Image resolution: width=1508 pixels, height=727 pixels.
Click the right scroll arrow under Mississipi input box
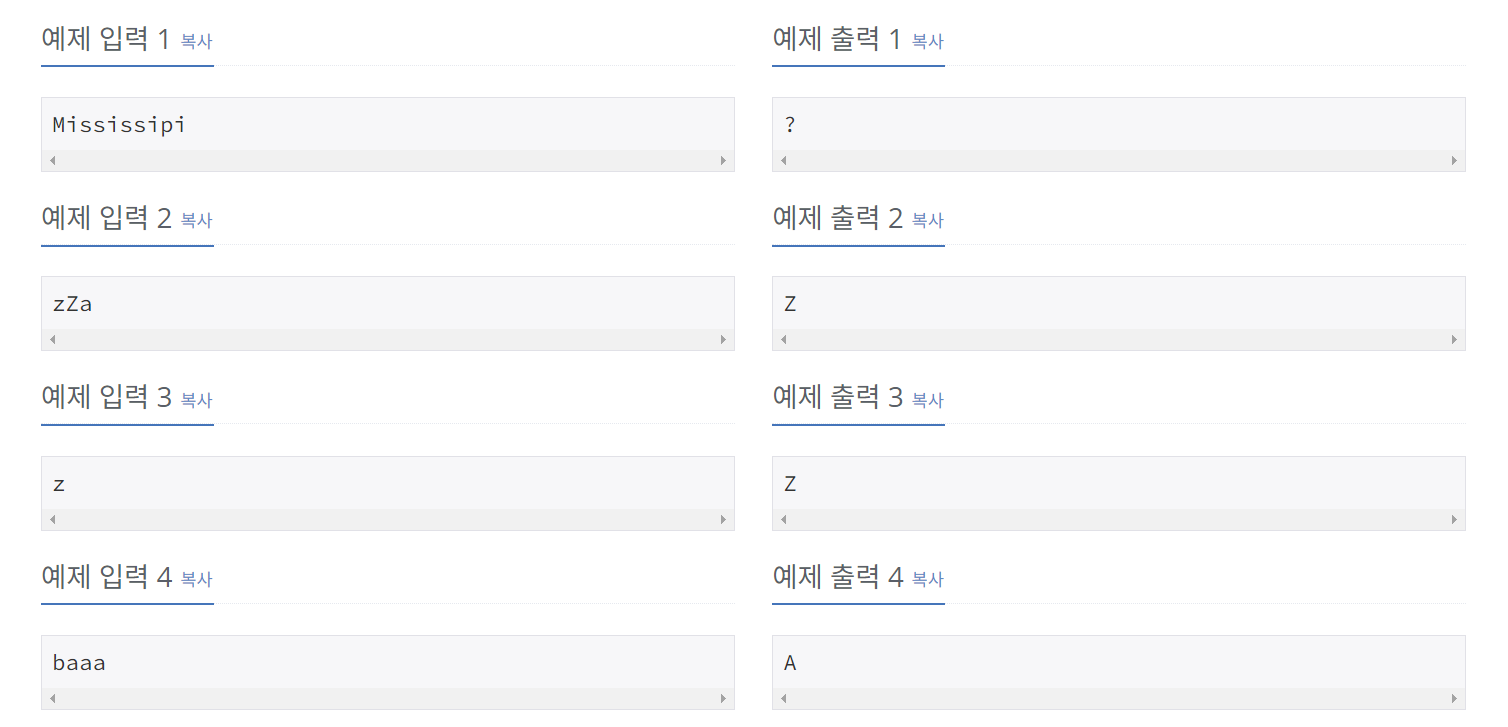pos(724,160)
